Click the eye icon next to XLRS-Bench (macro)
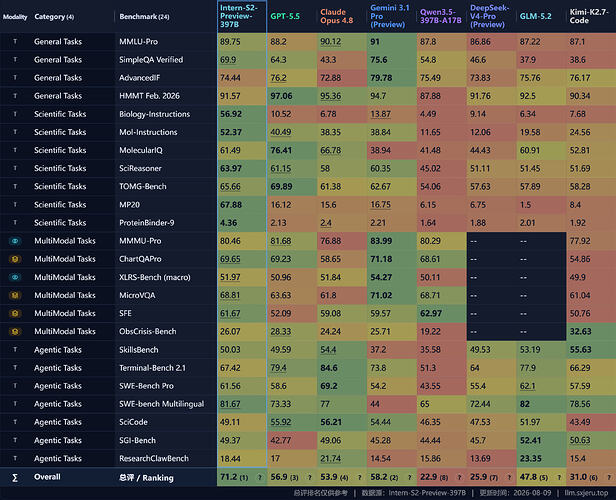The image size is (616, 500). click(15, 277)
